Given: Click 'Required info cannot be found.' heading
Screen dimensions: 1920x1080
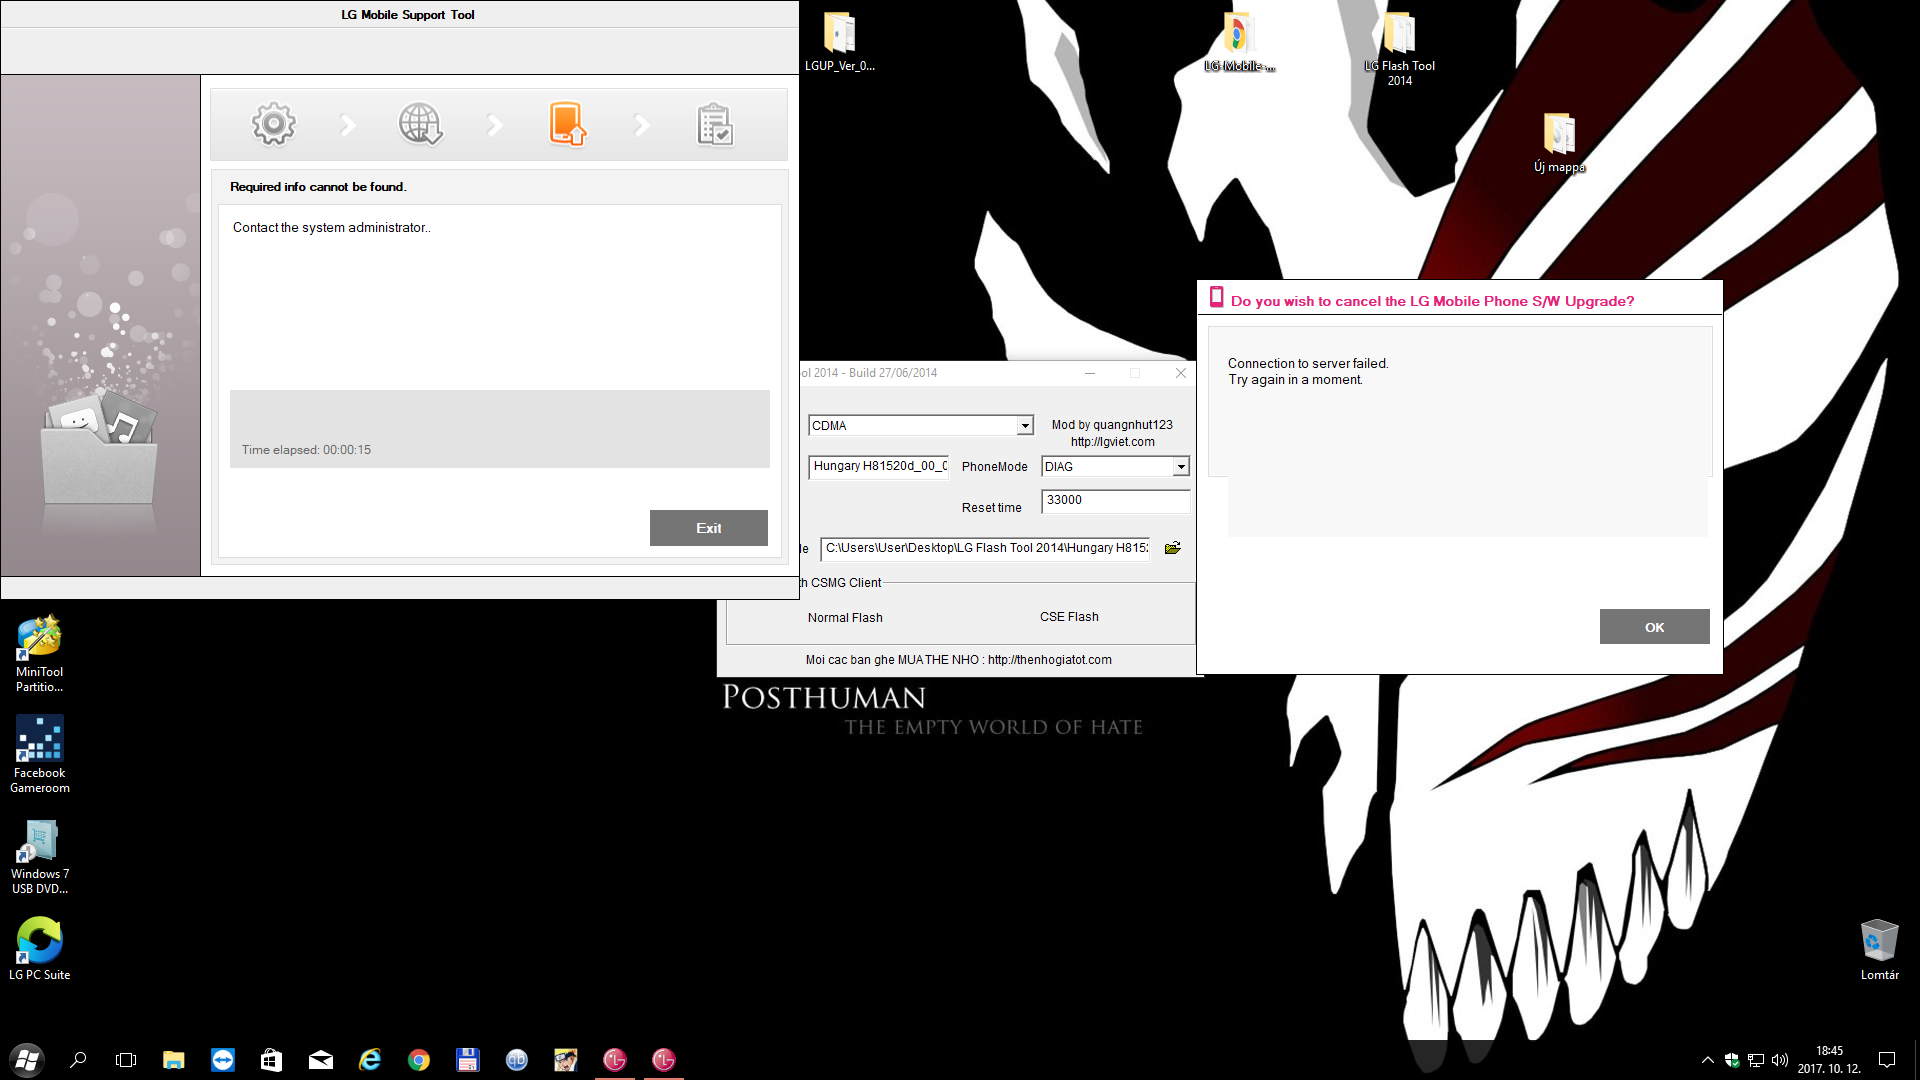Looking at the screenshot, I should 318,187.
